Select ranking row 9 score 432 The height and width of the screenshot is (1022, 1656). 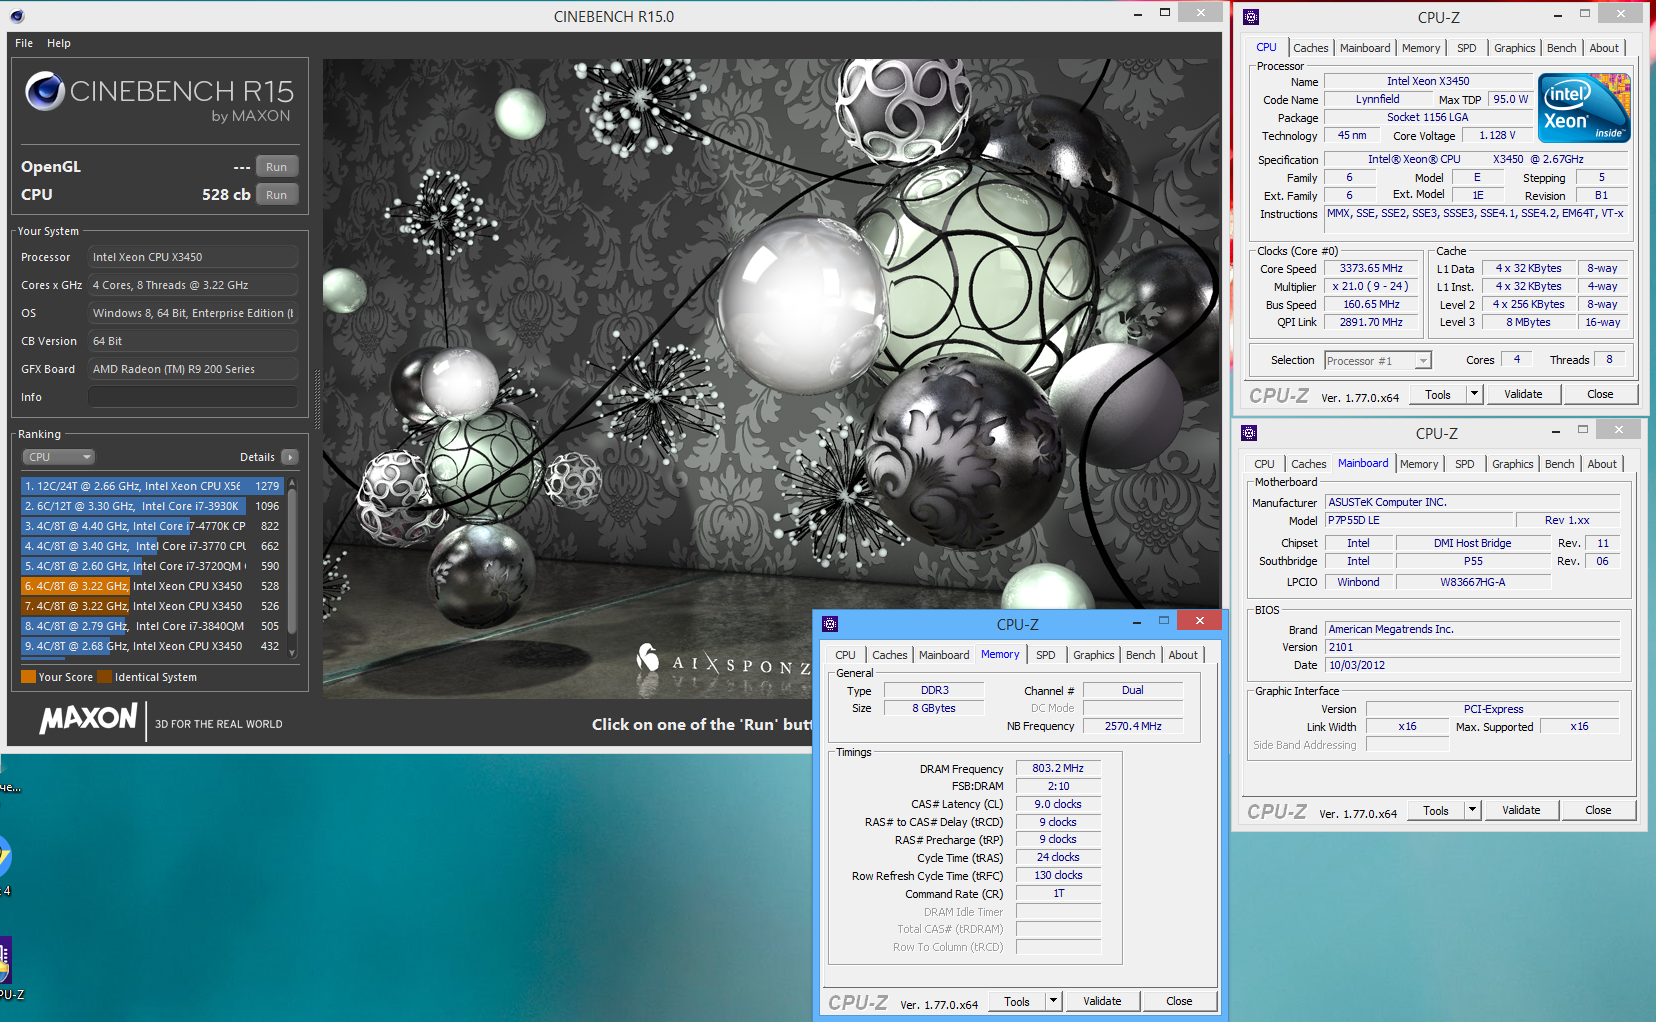point(153,646)
